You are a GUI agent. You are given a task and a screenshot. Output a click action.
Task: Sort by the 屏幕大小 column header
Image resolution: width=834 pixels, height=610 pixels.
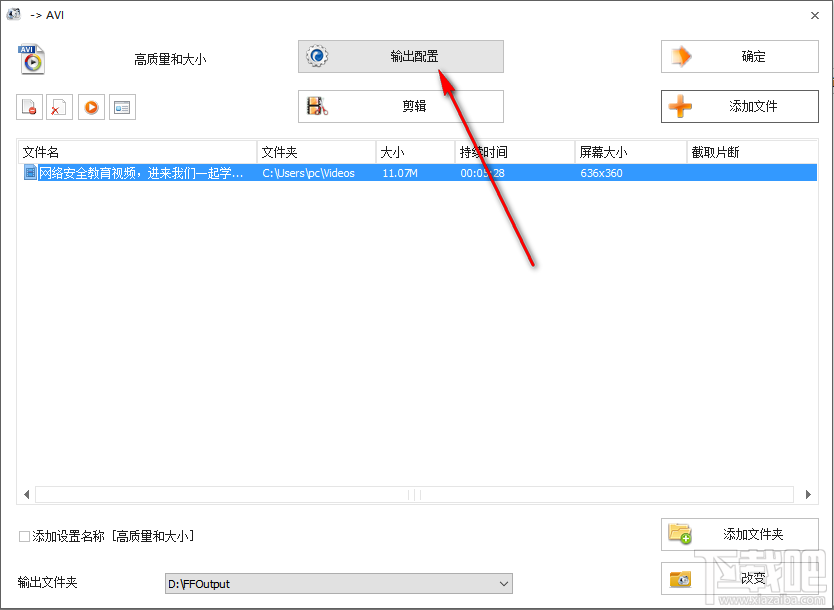coord(631,153)
